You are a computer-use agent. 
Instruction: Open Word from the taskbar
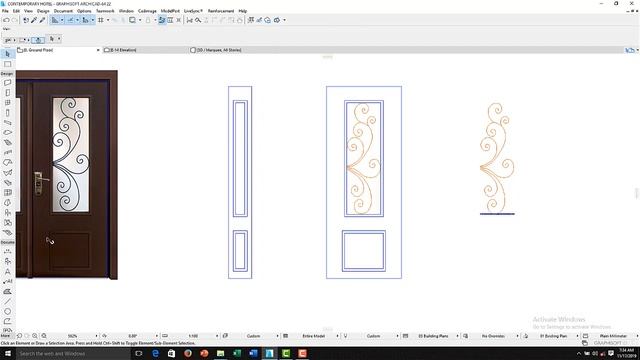coord(253,353)
